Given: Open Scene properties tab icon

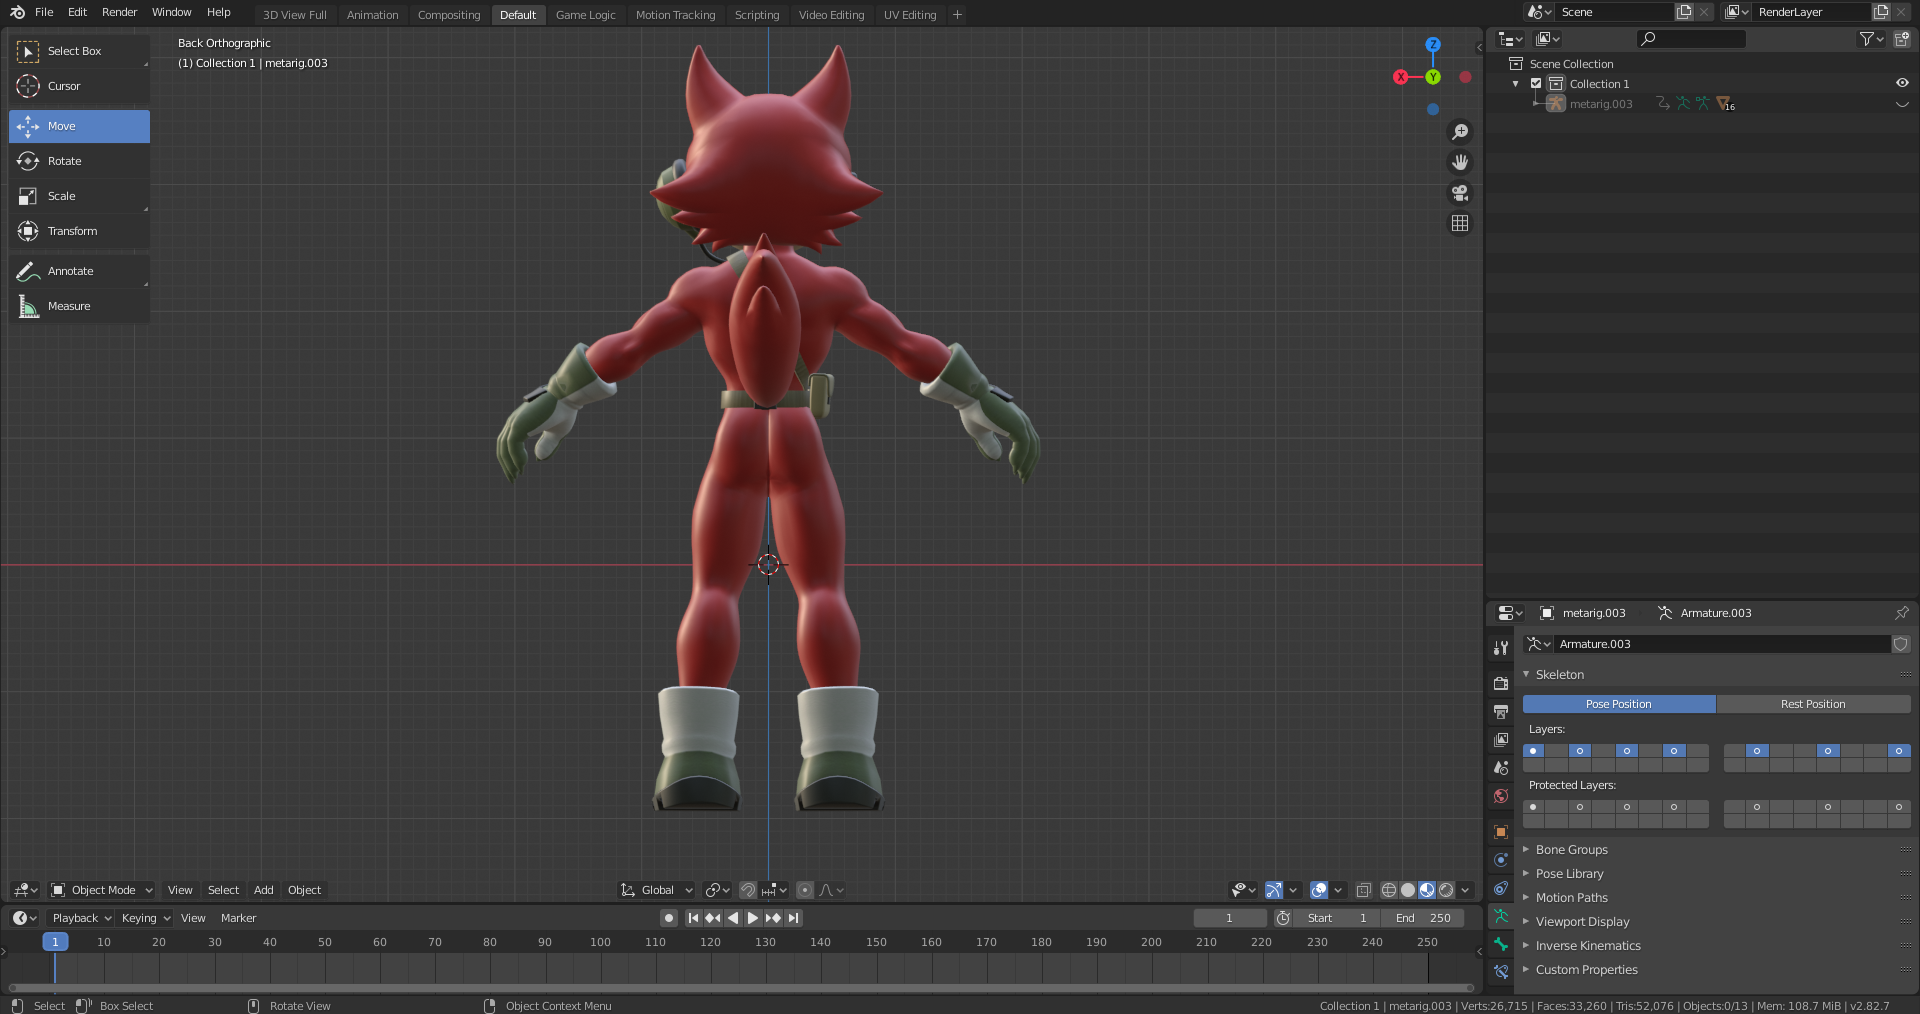Looking at the screenshot, I should [1501, 768].
